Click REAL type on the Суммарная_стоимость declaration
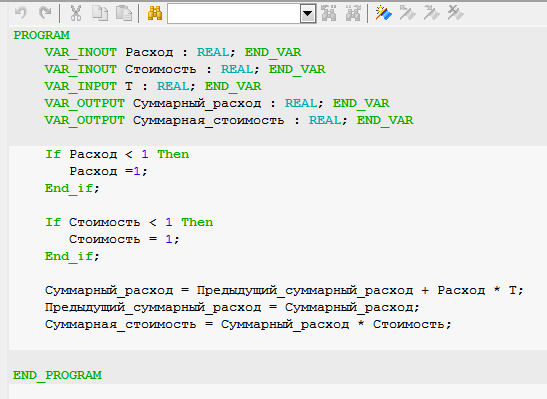 pos(325,120)
